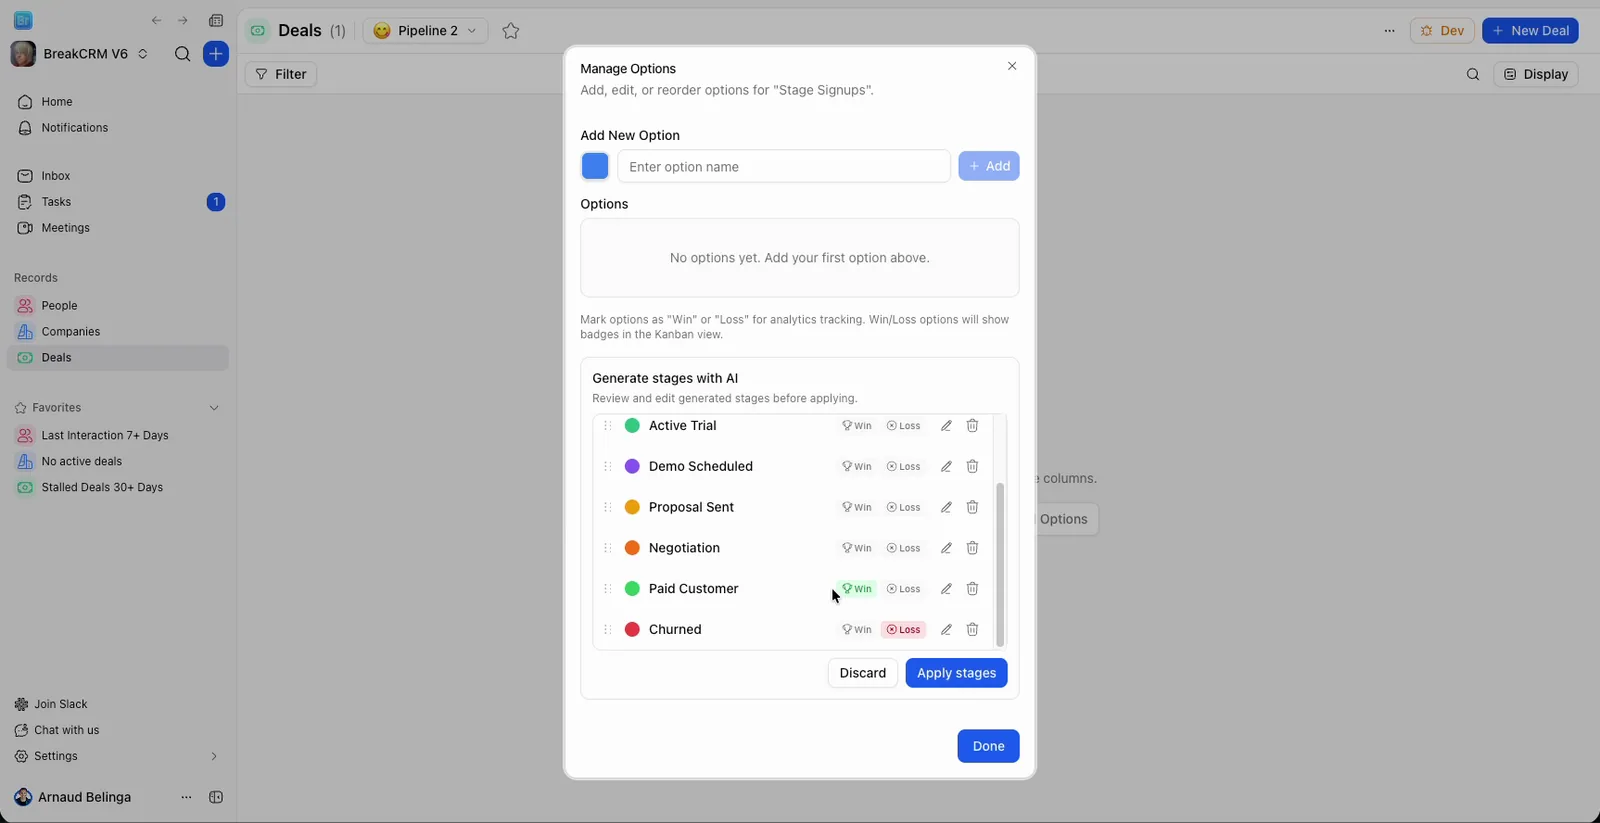
Task: Click the blue plus create button in sidebar
Action: (x=216, y=54)
